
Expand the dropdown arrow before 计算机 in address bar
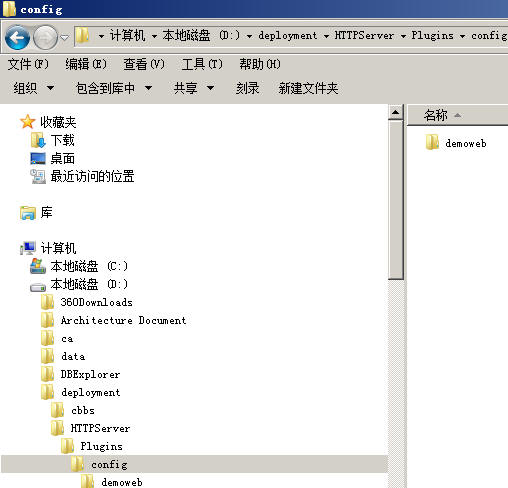click(101, 36)
